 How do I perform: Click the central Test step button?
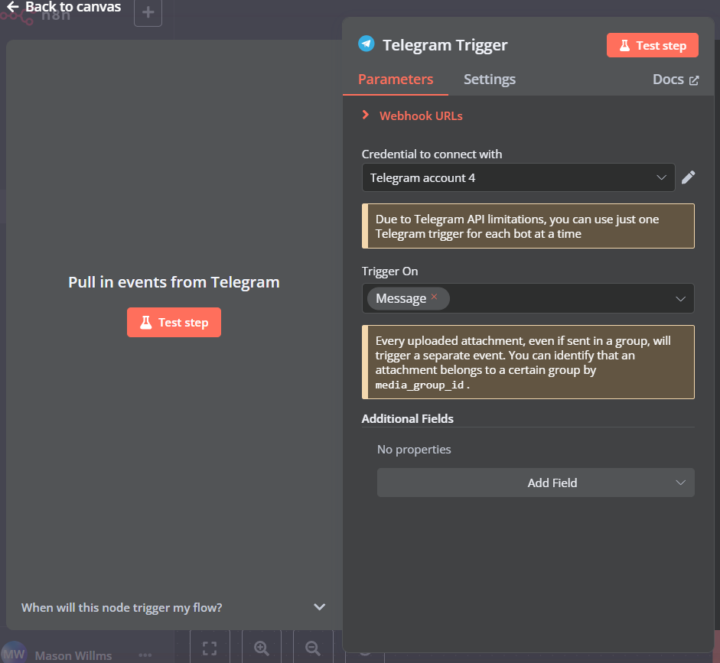[174, 322]
